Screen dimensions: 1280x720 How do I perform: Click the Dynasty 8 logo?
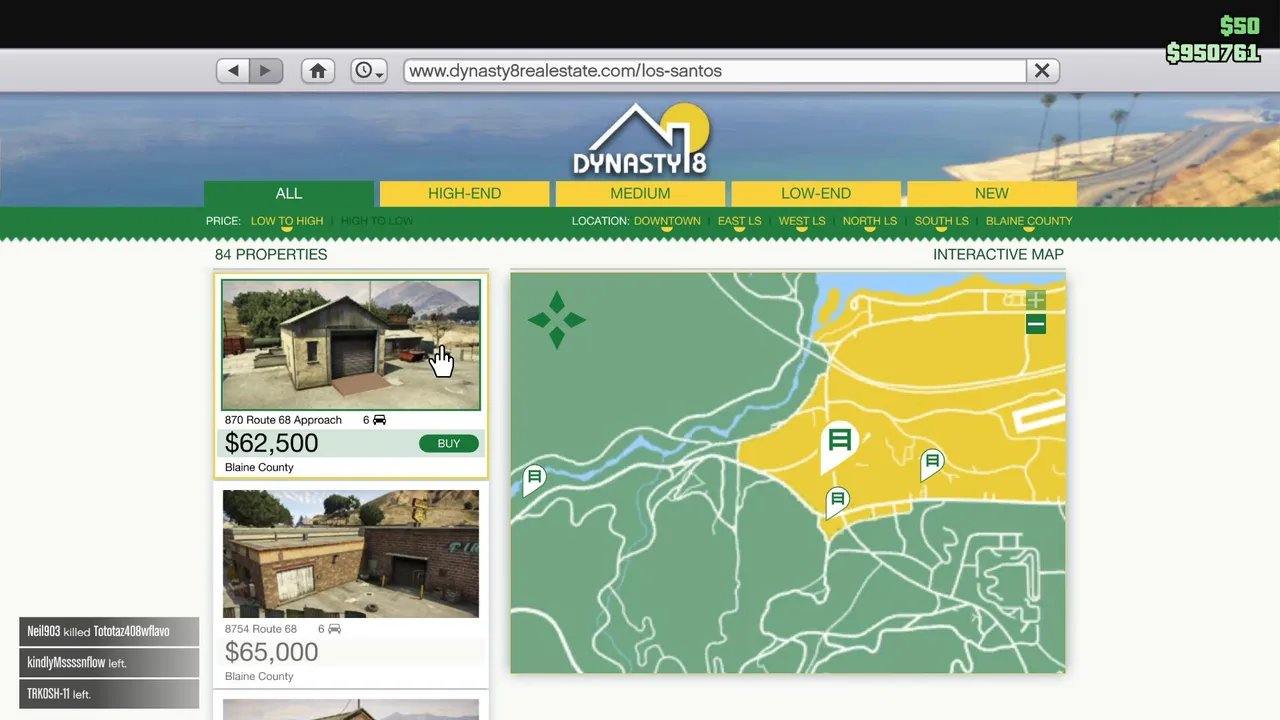tap(640, 141)
